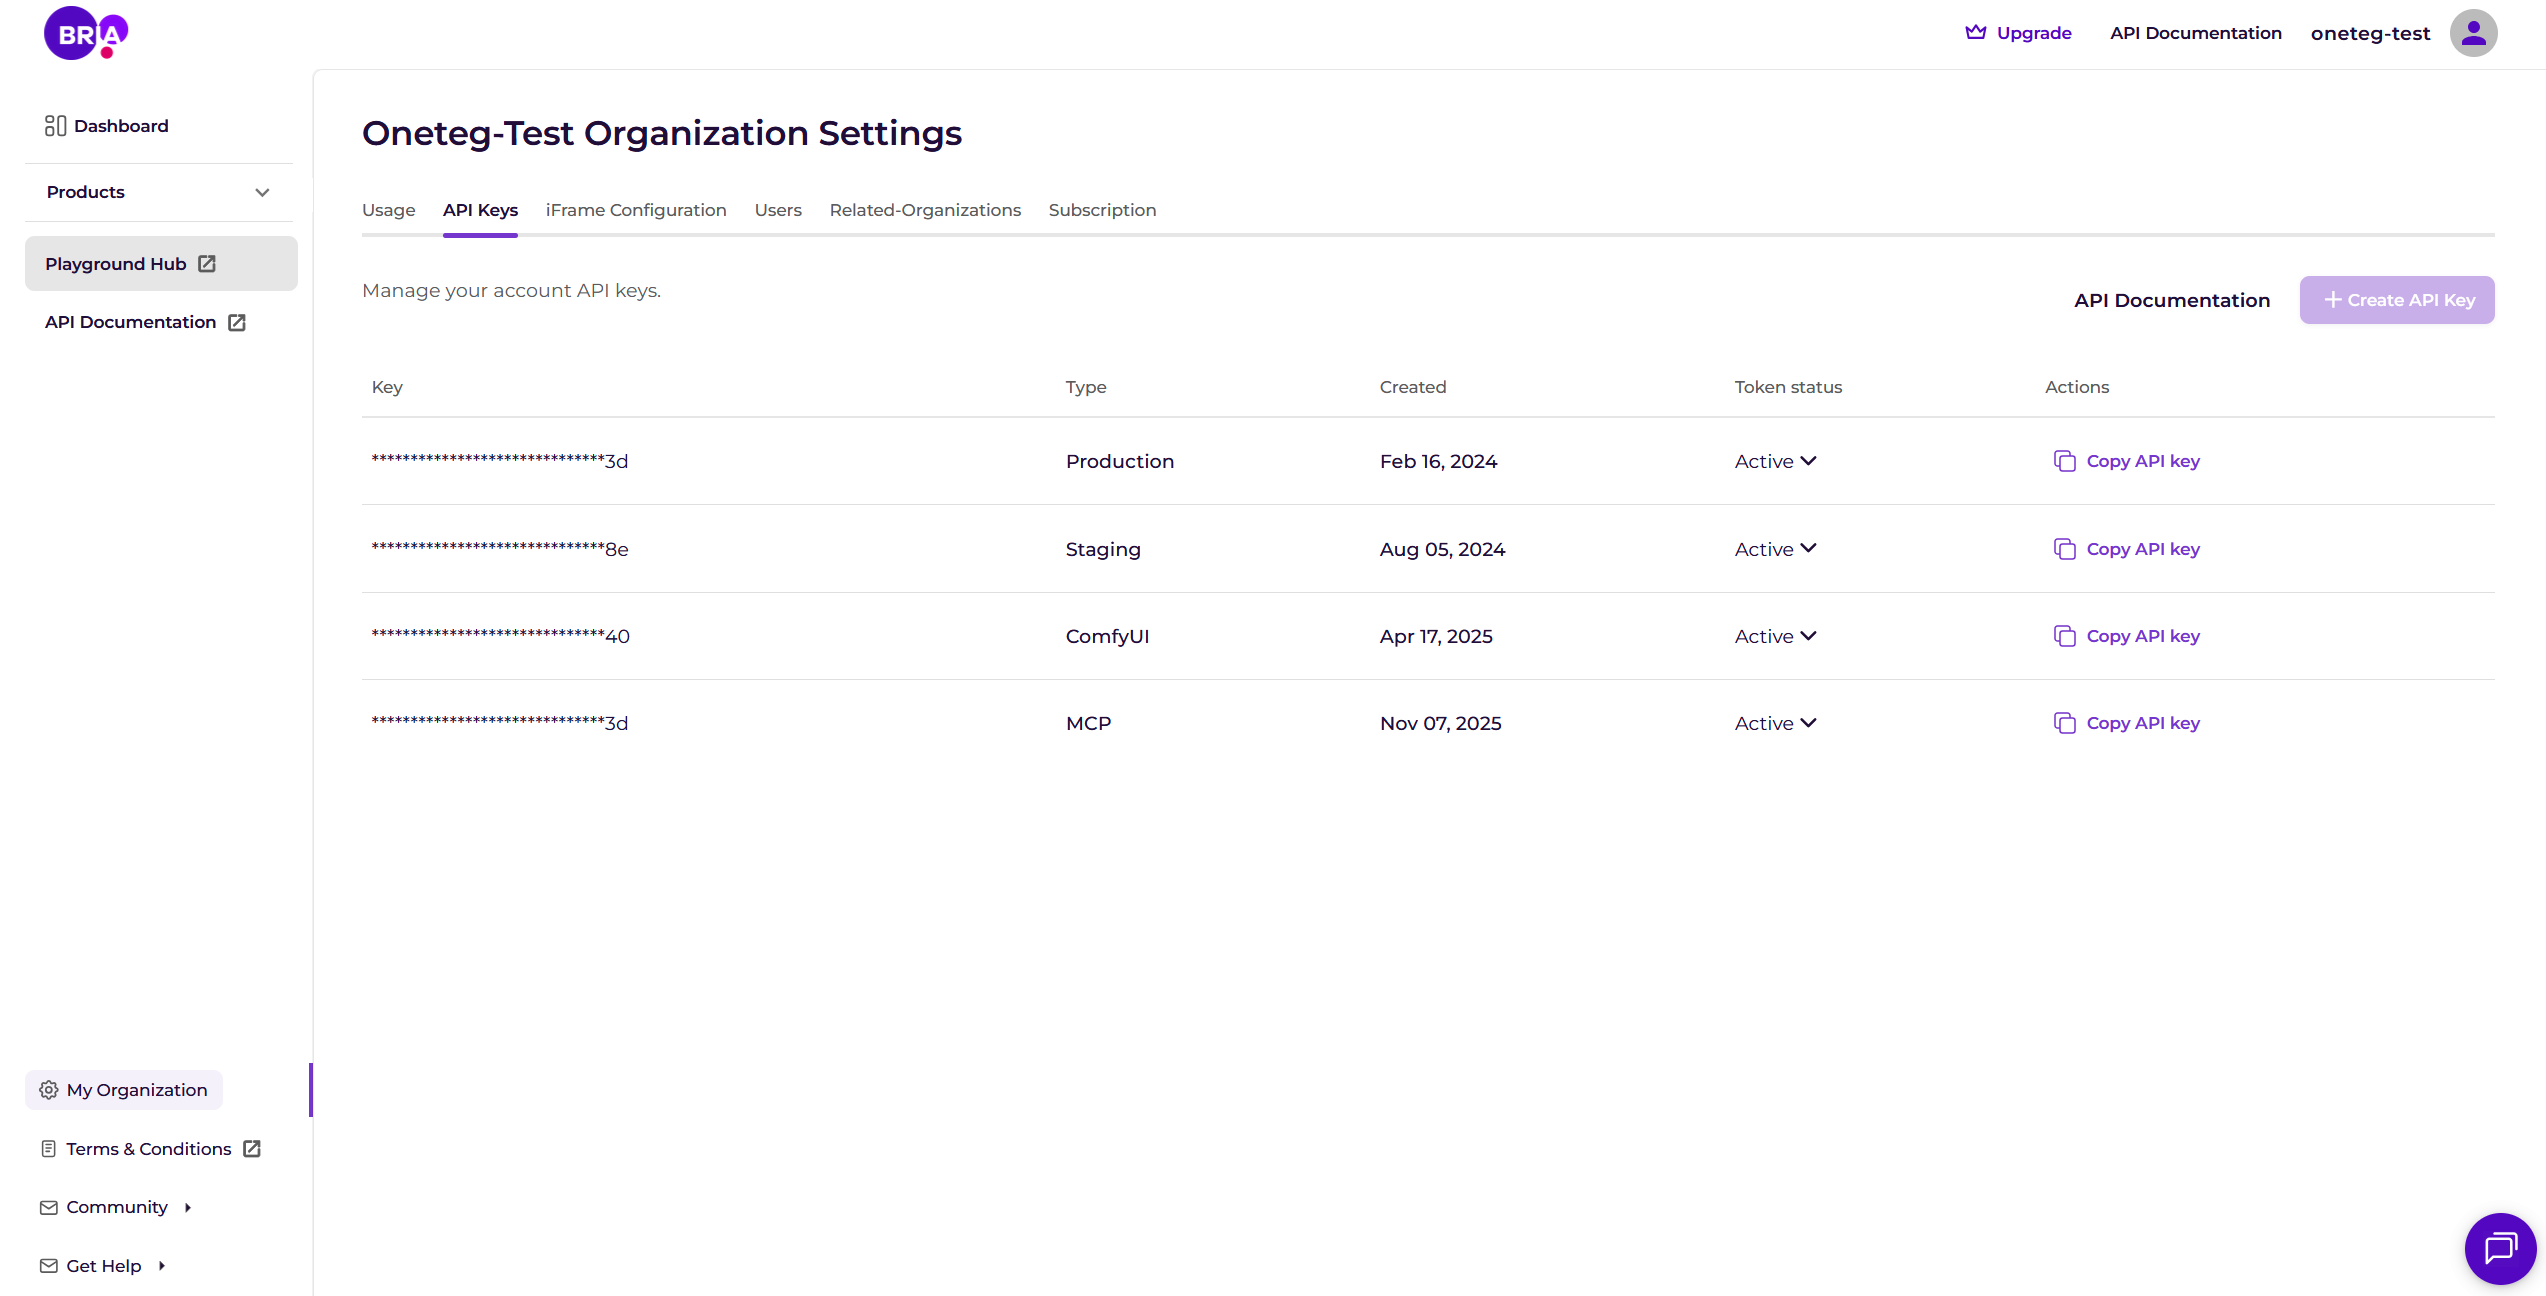Screen dimensions: 2546x1296
Task: Click copy icon for Staging key
Action: point(2064,549)
